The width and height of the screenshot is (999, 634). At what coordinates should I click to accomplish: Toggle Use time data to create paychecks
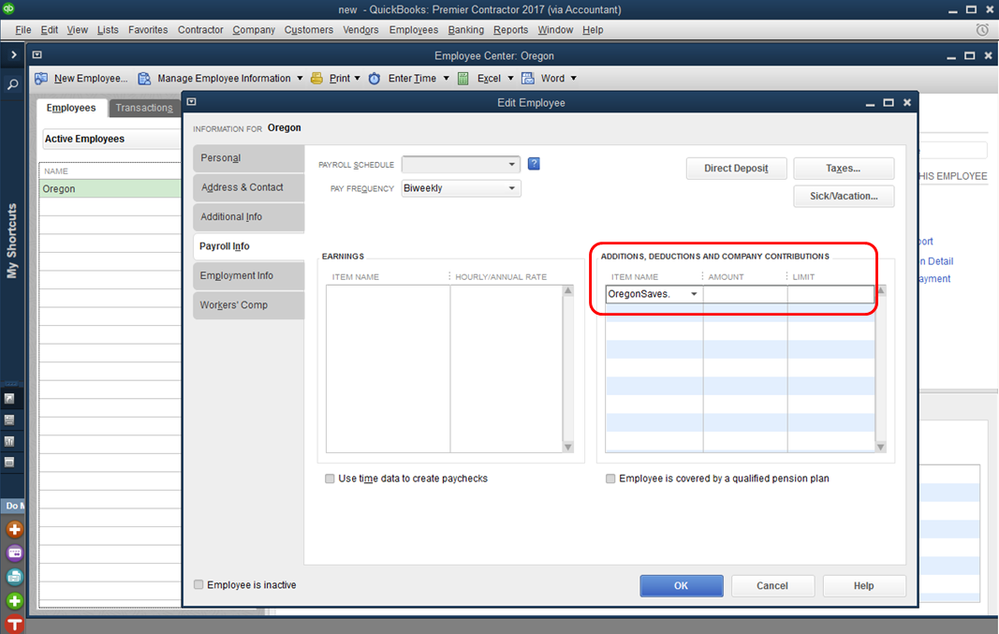pos(329,479)
